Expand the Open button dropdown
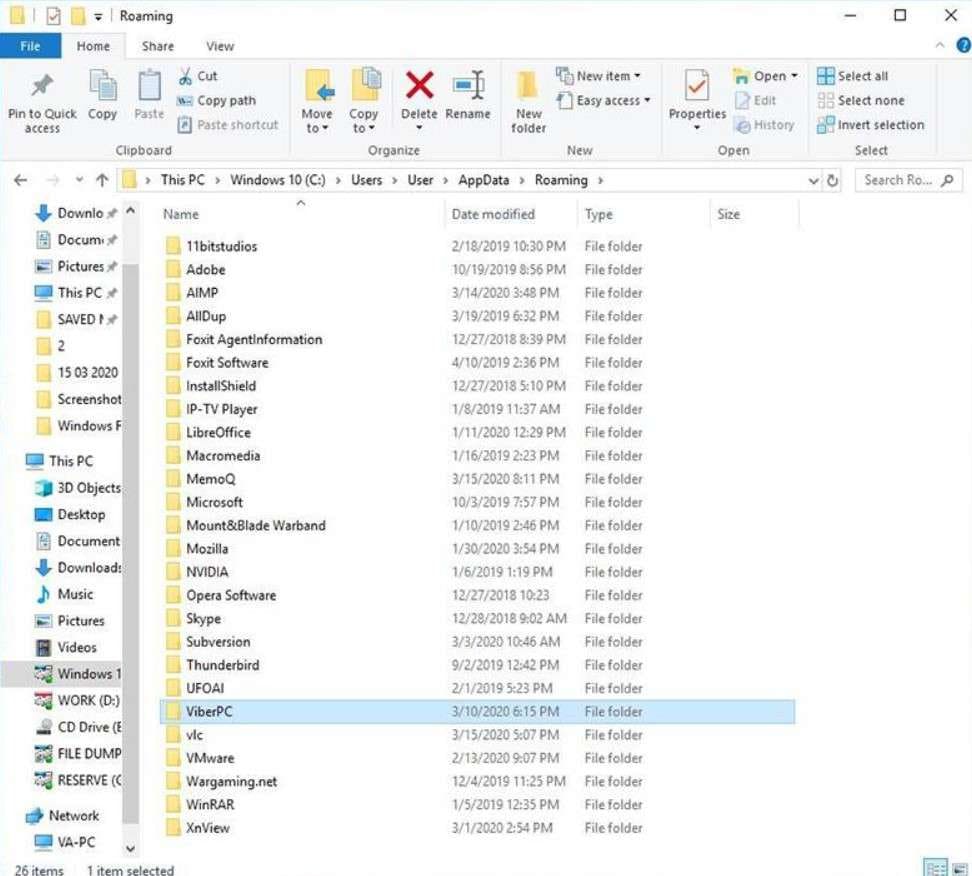972x876 pixels. point(794,76)
